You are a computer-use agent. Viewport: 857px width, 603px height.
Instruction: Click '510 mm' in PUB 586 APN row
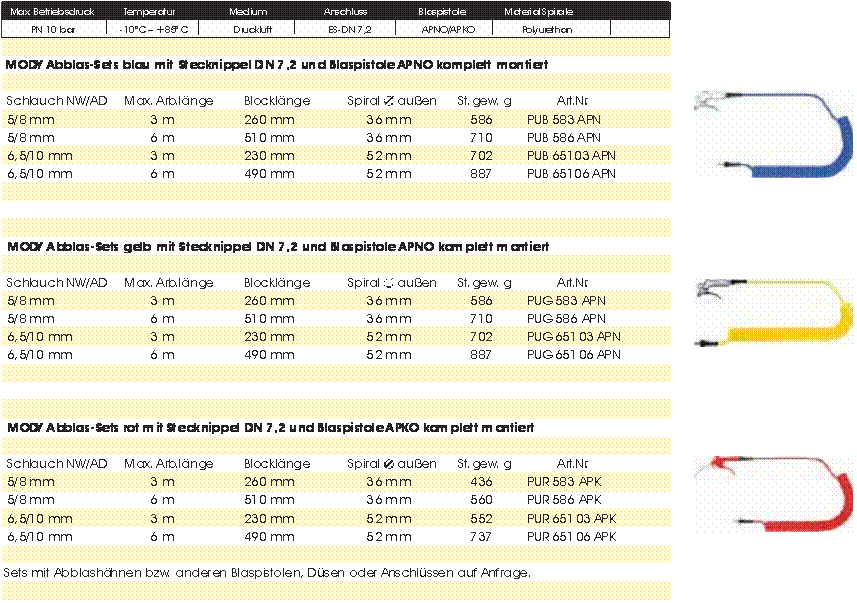269,138
